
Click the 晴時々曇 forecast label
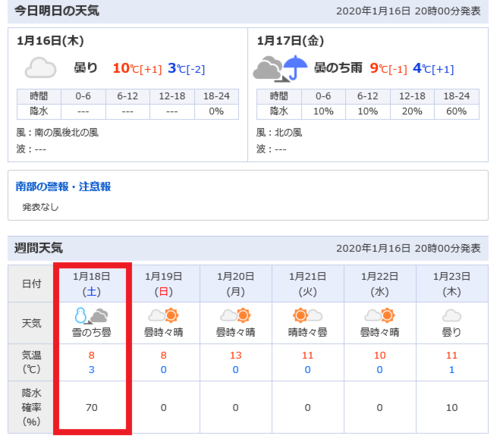click(307, 332)
